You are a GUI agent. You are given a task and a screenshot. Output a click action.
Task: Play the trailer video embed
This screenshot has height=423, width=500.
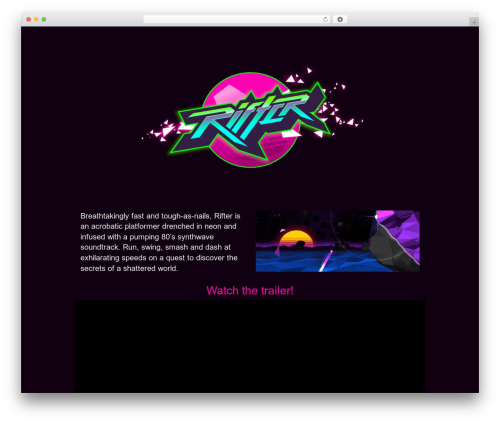(x=250, y=347)
